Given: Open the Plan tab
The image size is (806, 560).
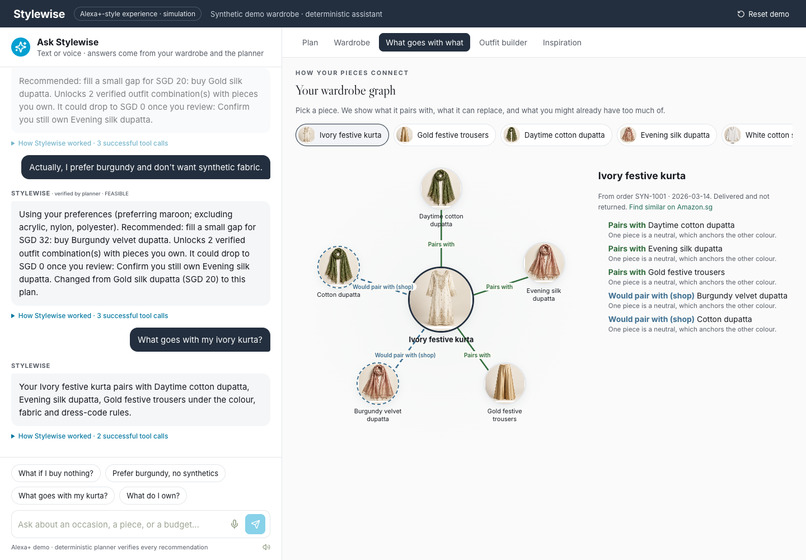Looking at the screenshot, I should click(x=310, y=43).
